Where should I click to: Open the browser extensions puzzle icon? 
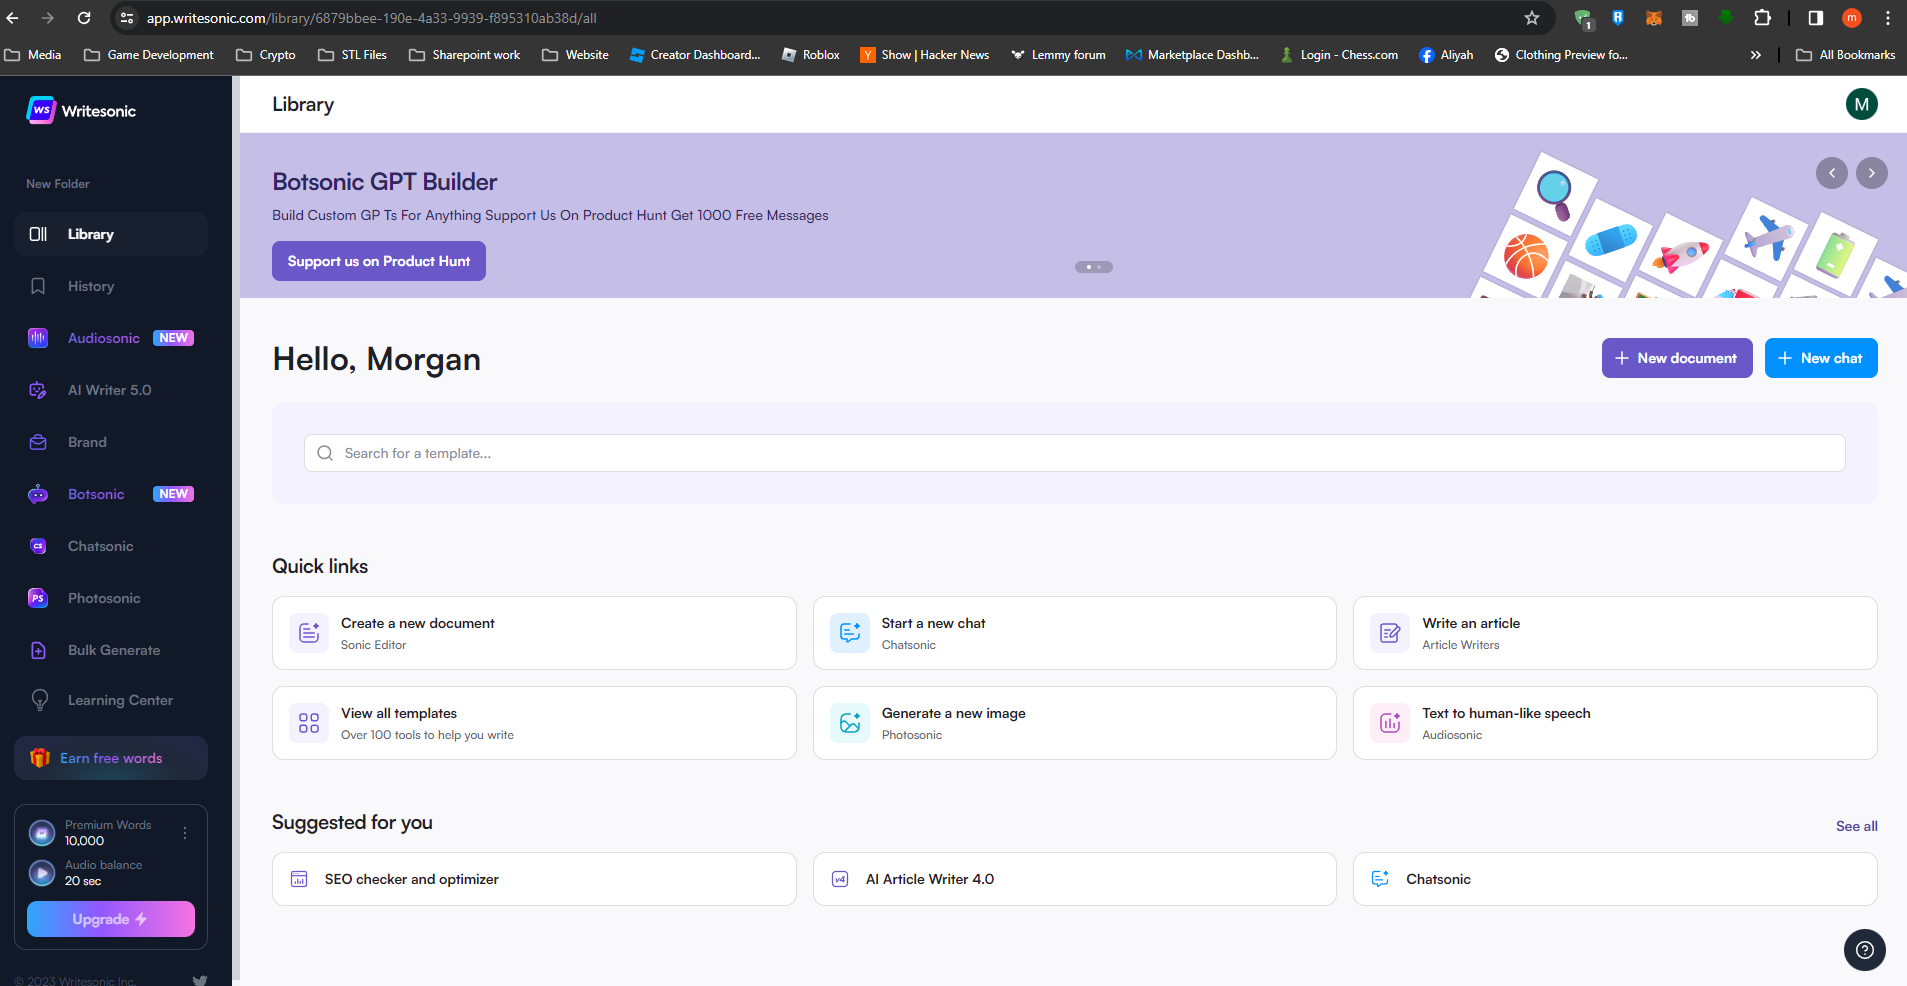(1762, 18)
